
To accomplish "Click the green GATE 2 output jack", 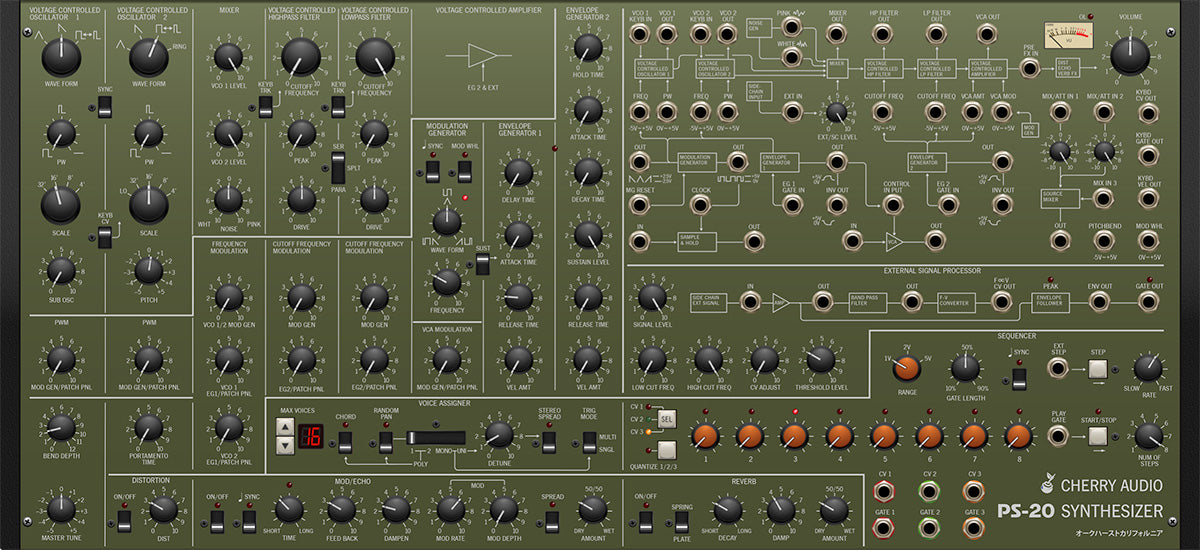I will tap(929, 528).
